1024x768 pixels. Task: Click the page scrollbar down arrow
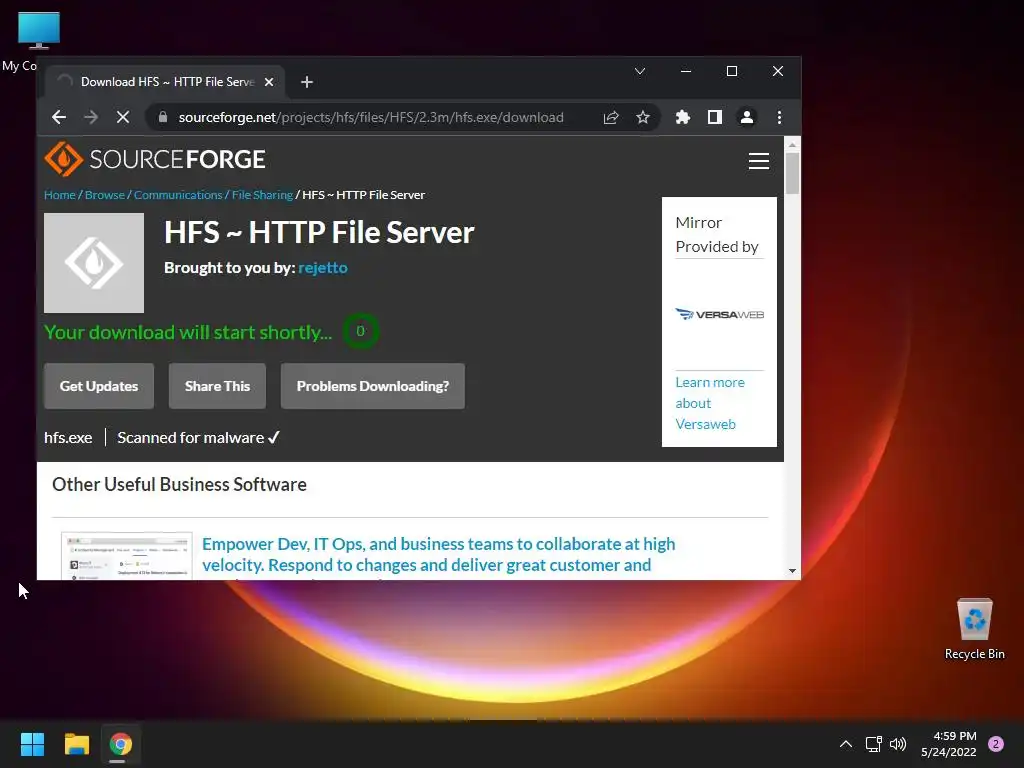click(792, 571)
